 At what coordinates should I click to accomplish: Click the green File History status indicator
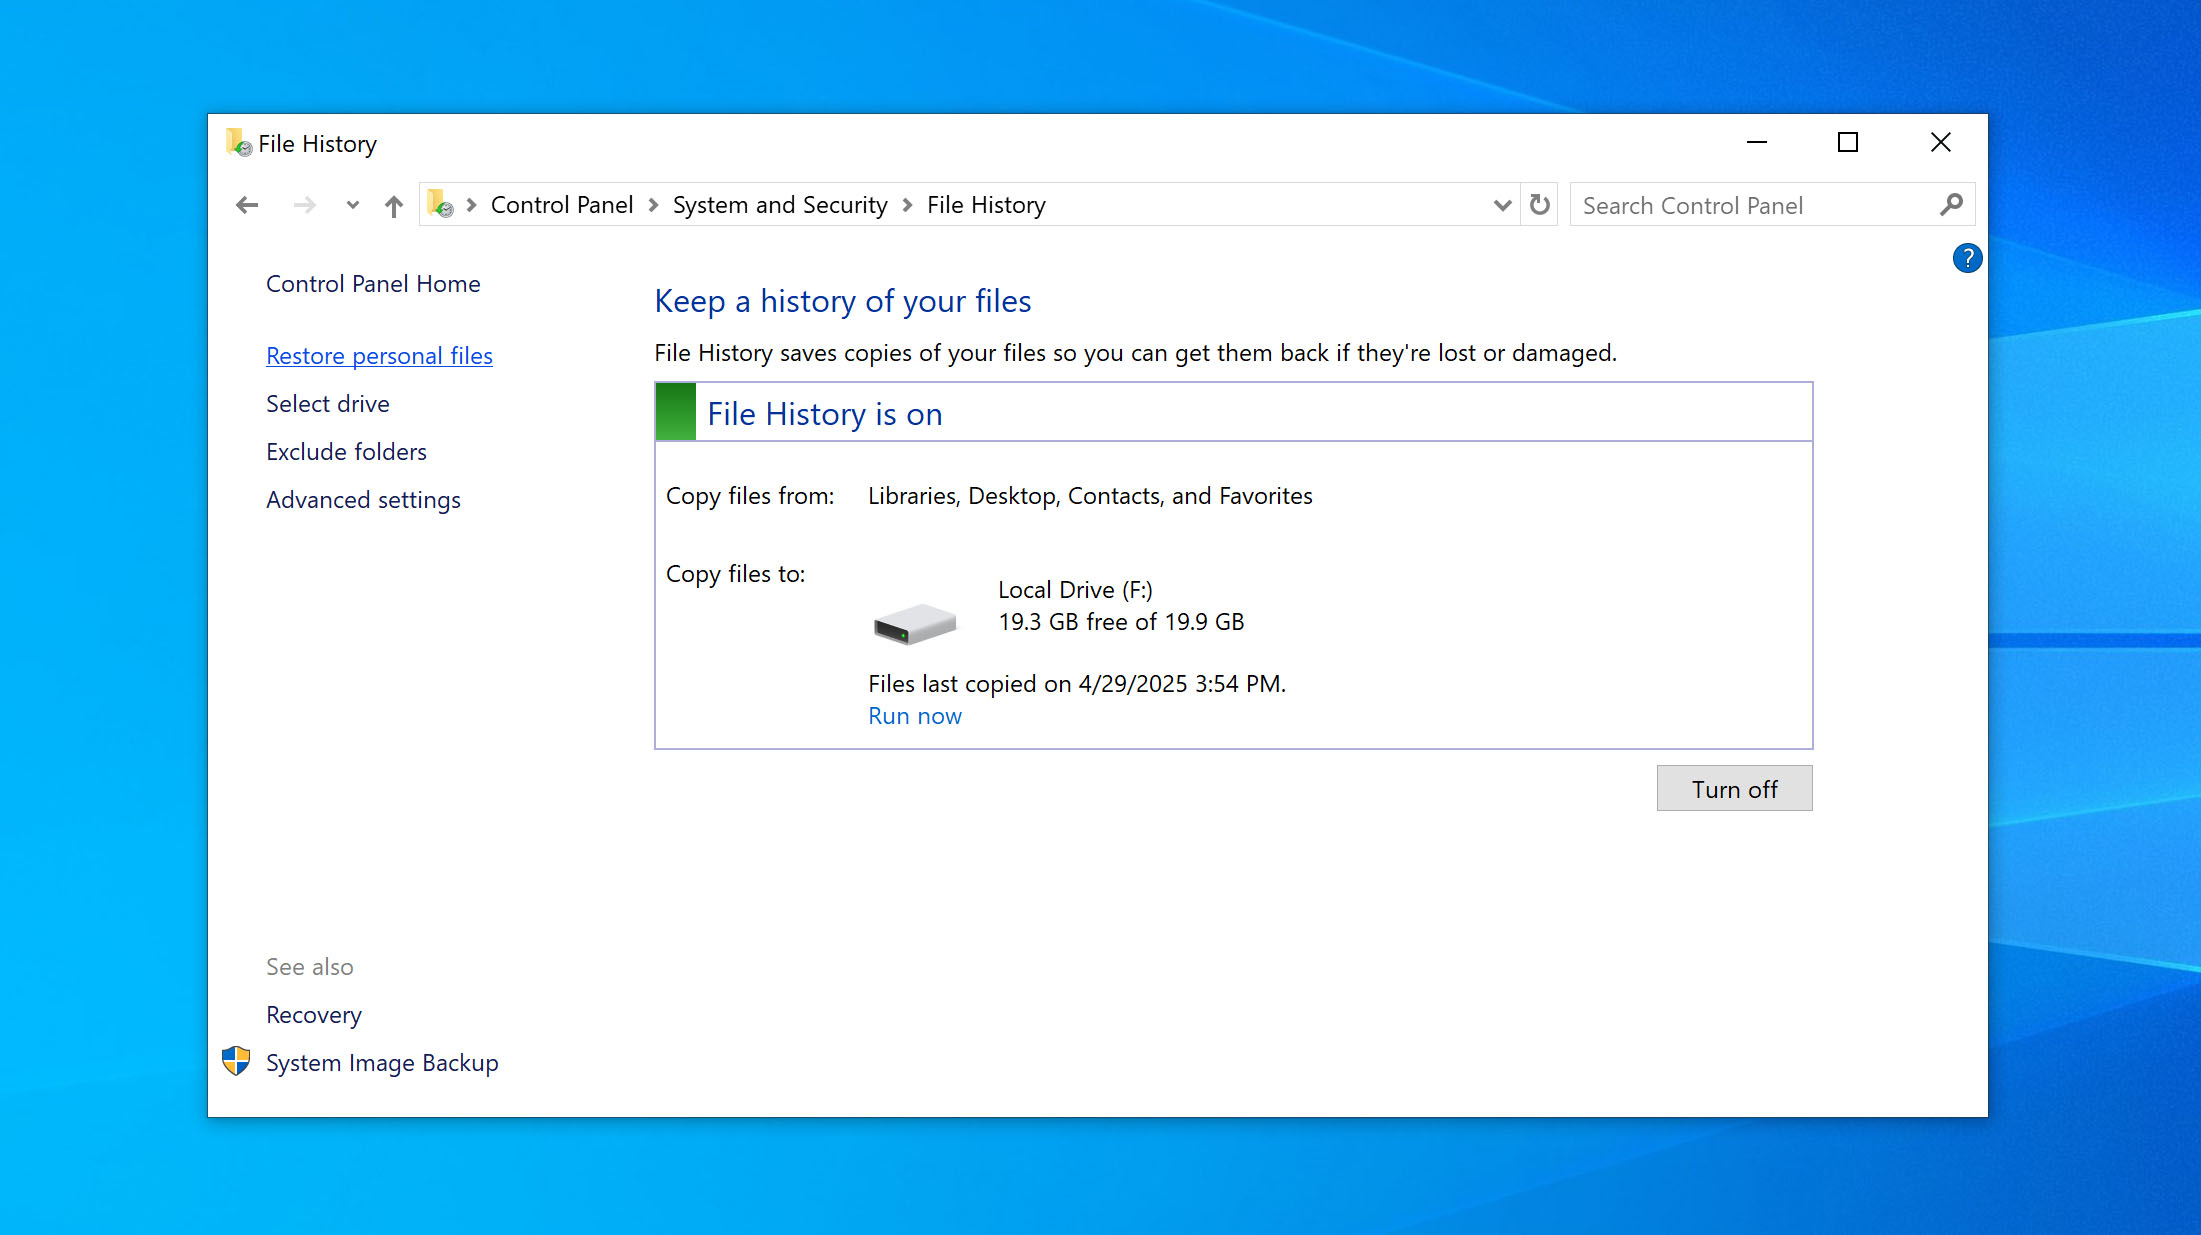[676, 412]
